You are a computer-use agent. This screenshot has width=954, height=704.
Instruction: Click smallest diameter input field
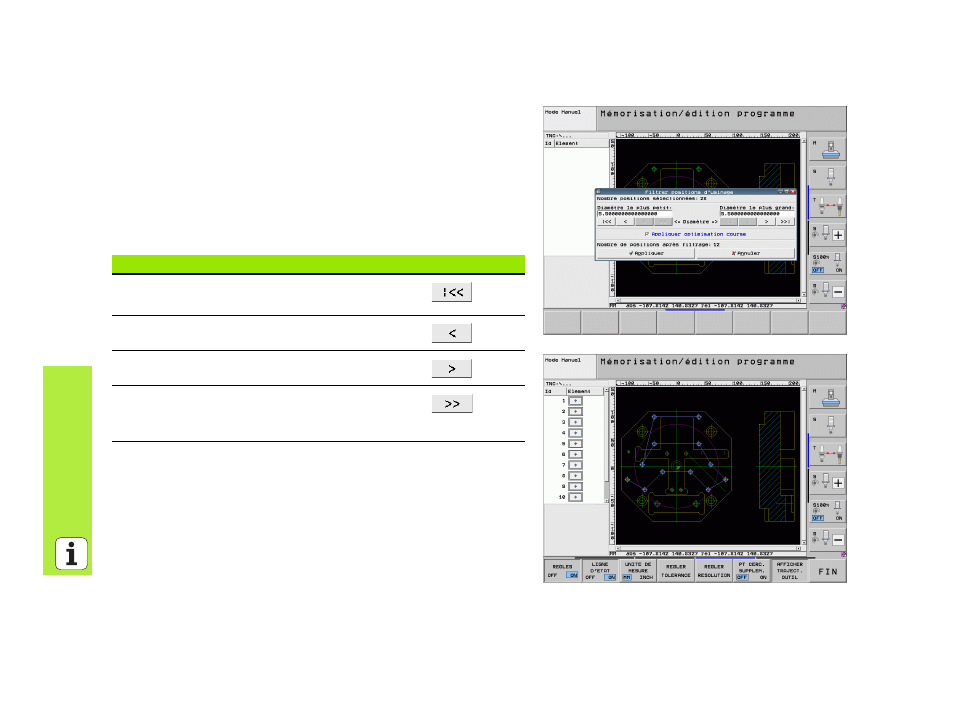[x=634, y=214]
